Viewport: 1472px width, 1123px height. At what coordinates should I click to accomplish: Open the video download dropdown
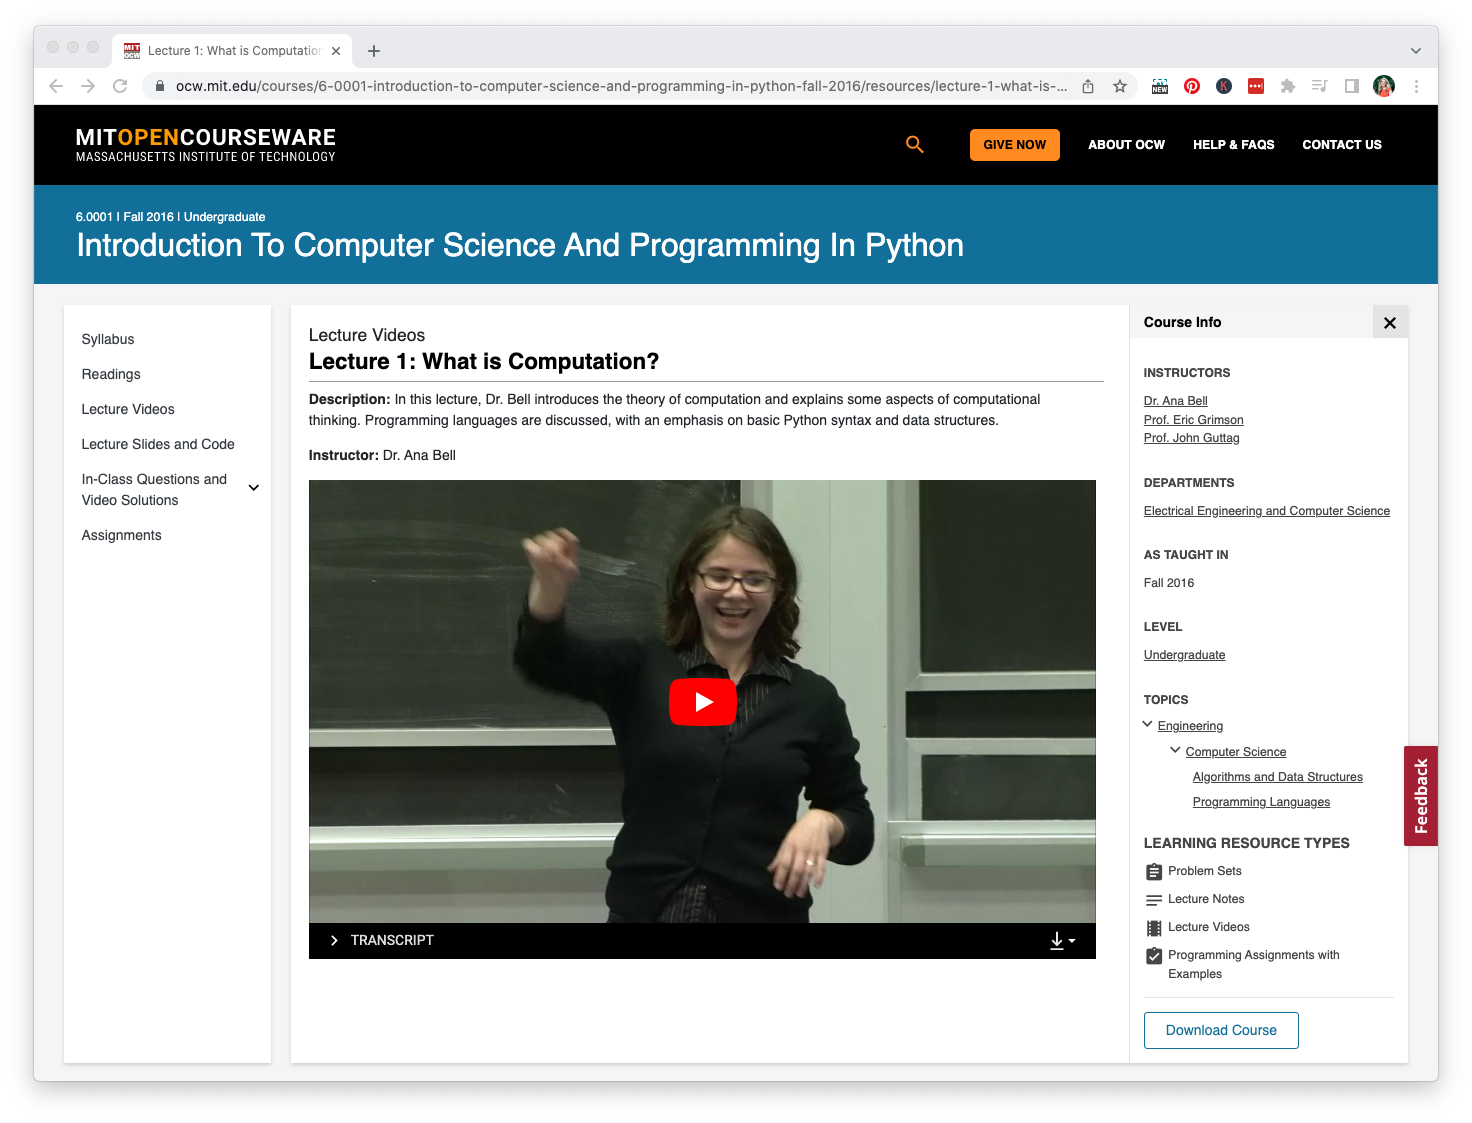click(1062, 941)
